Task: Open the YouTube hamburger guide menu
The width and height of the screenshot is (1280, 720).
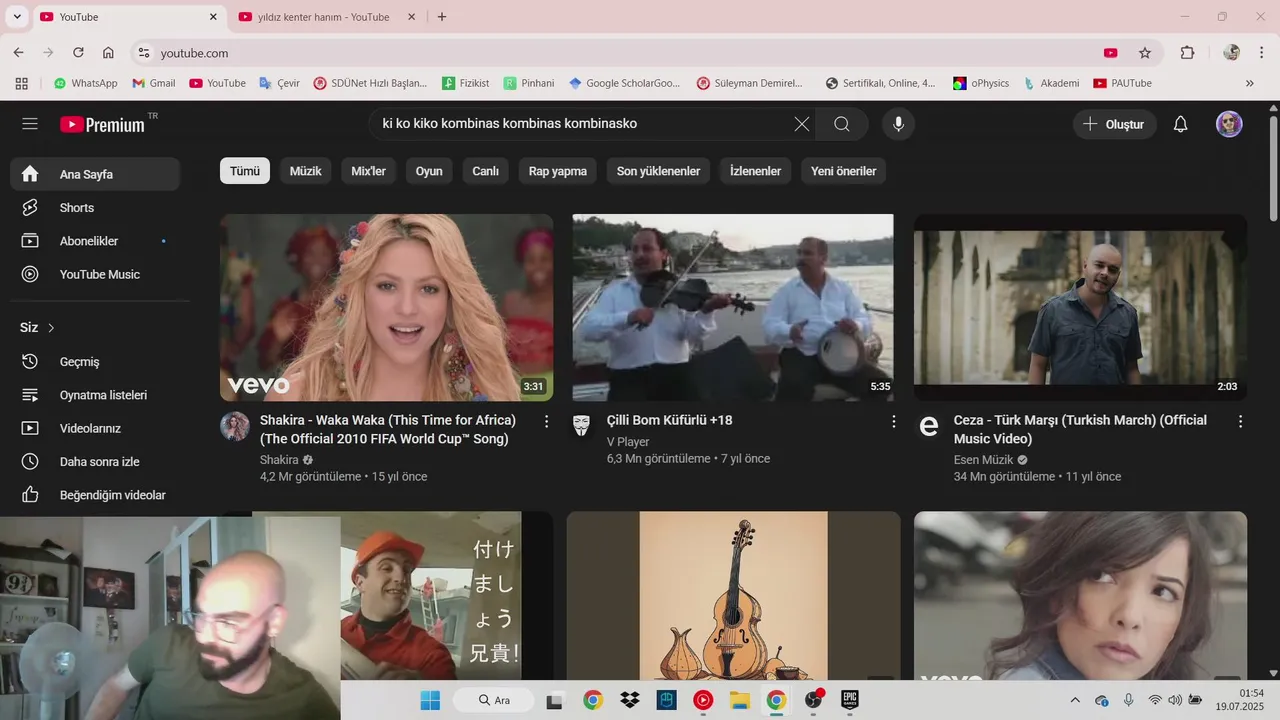Action: coord(30,124)
